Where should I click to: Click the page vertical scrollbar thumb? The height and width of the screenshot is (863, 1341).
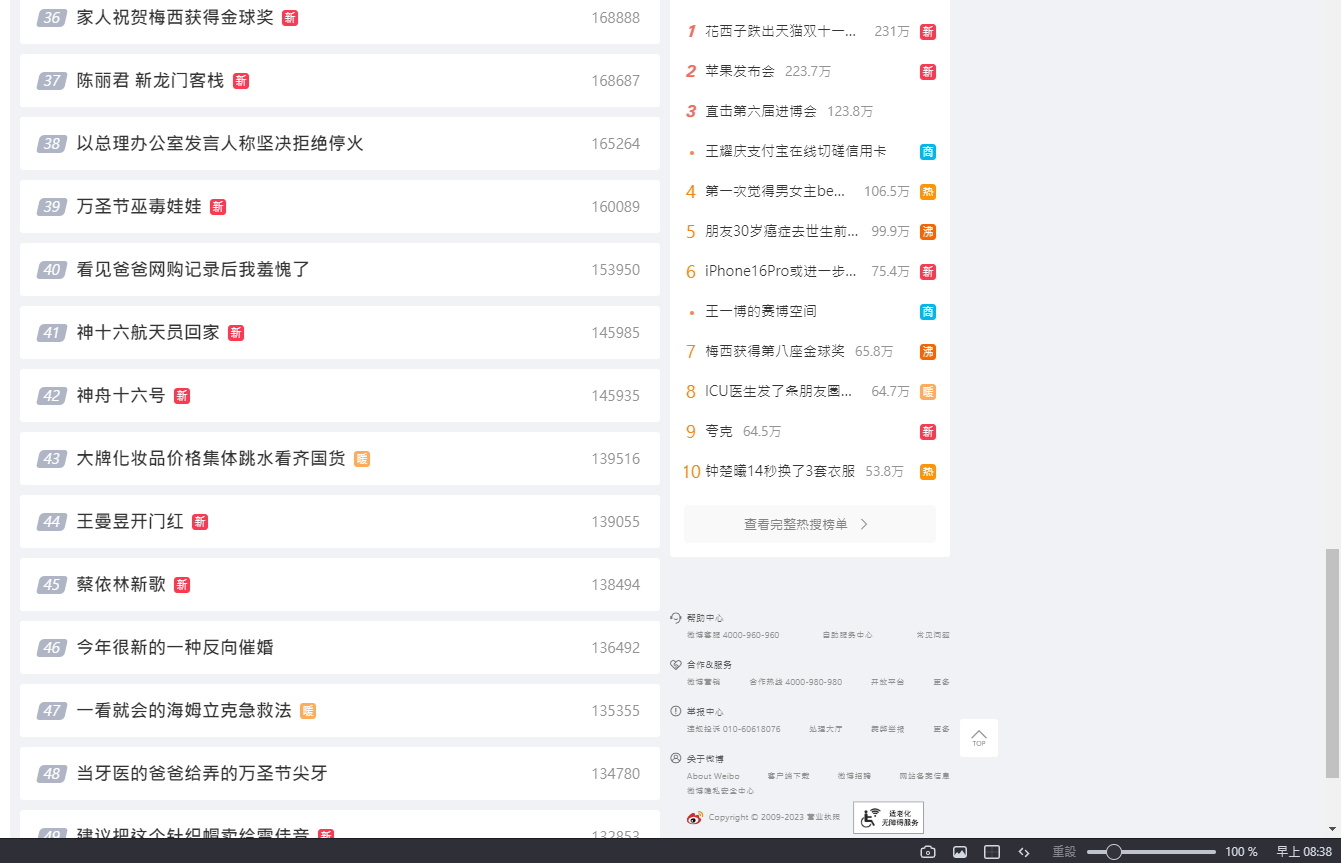pos(1331,663)
